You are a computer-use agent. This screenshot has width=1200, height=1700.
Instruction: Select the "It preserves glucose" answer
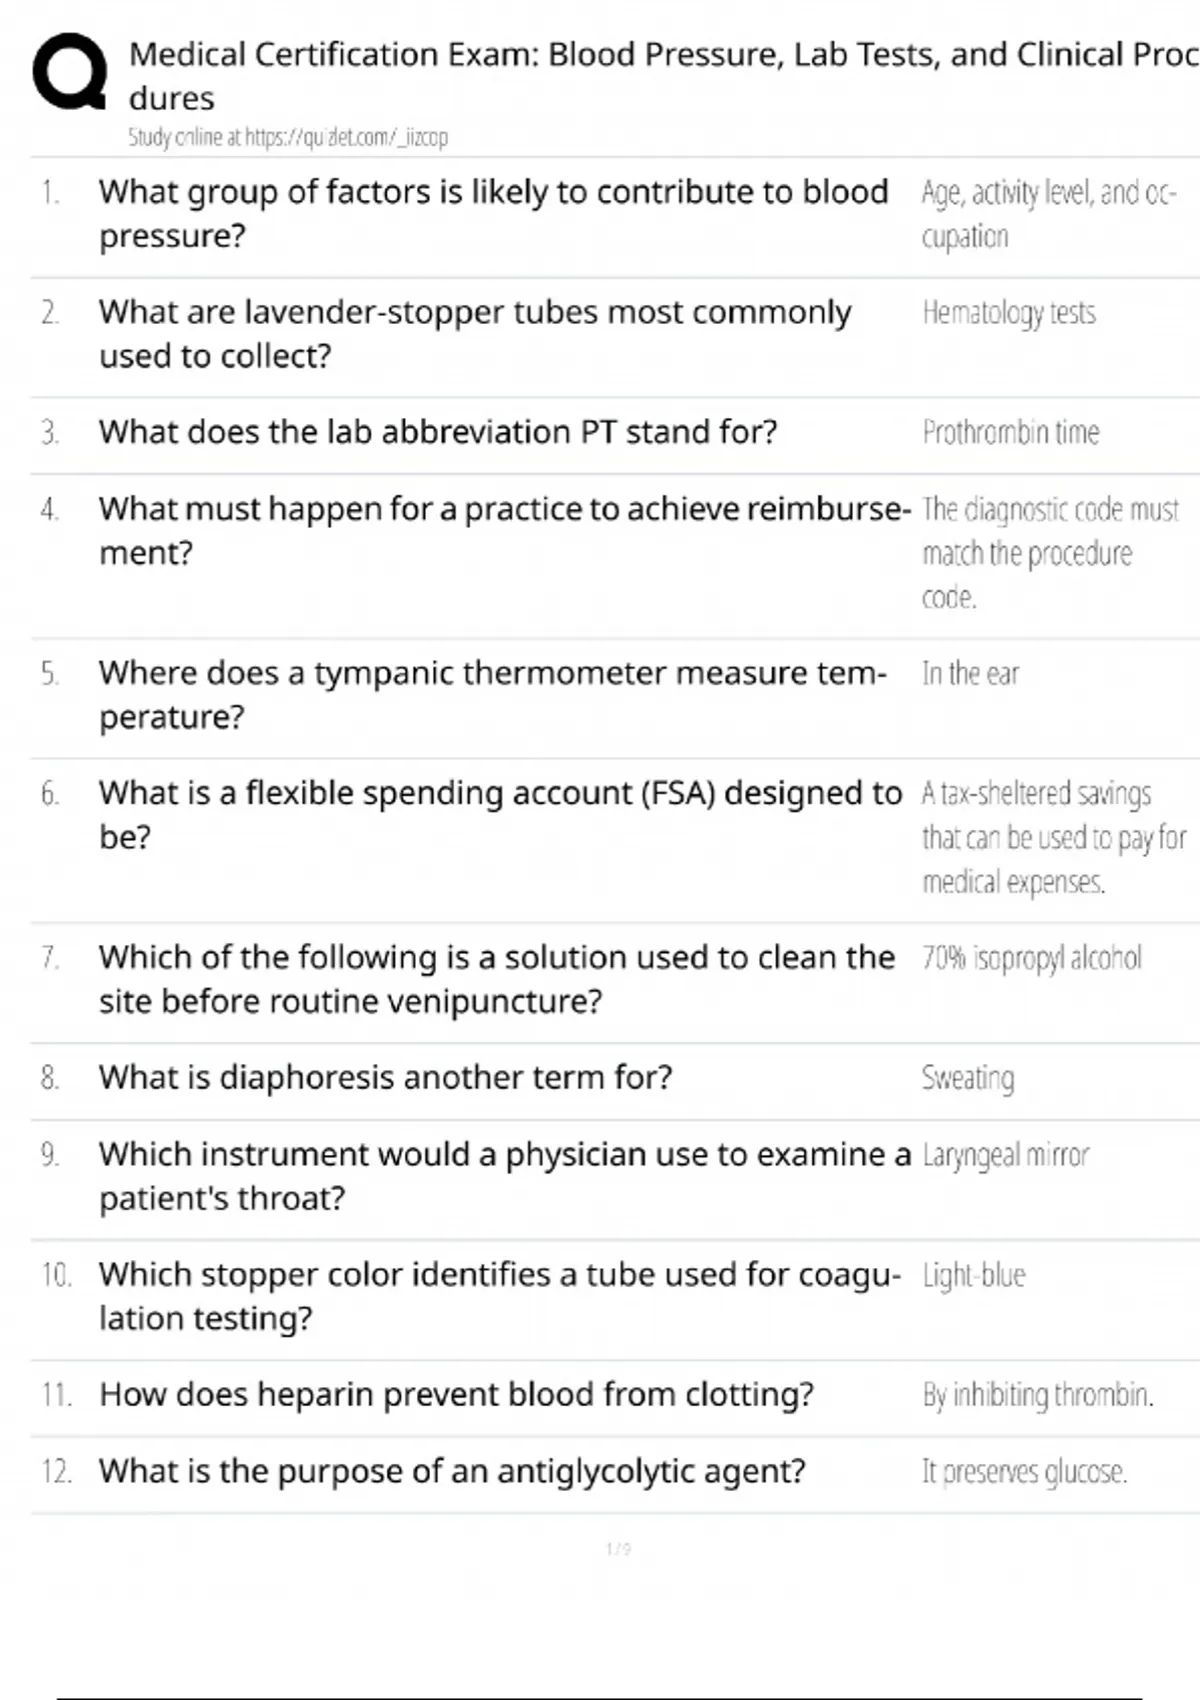[1024, 1472]
